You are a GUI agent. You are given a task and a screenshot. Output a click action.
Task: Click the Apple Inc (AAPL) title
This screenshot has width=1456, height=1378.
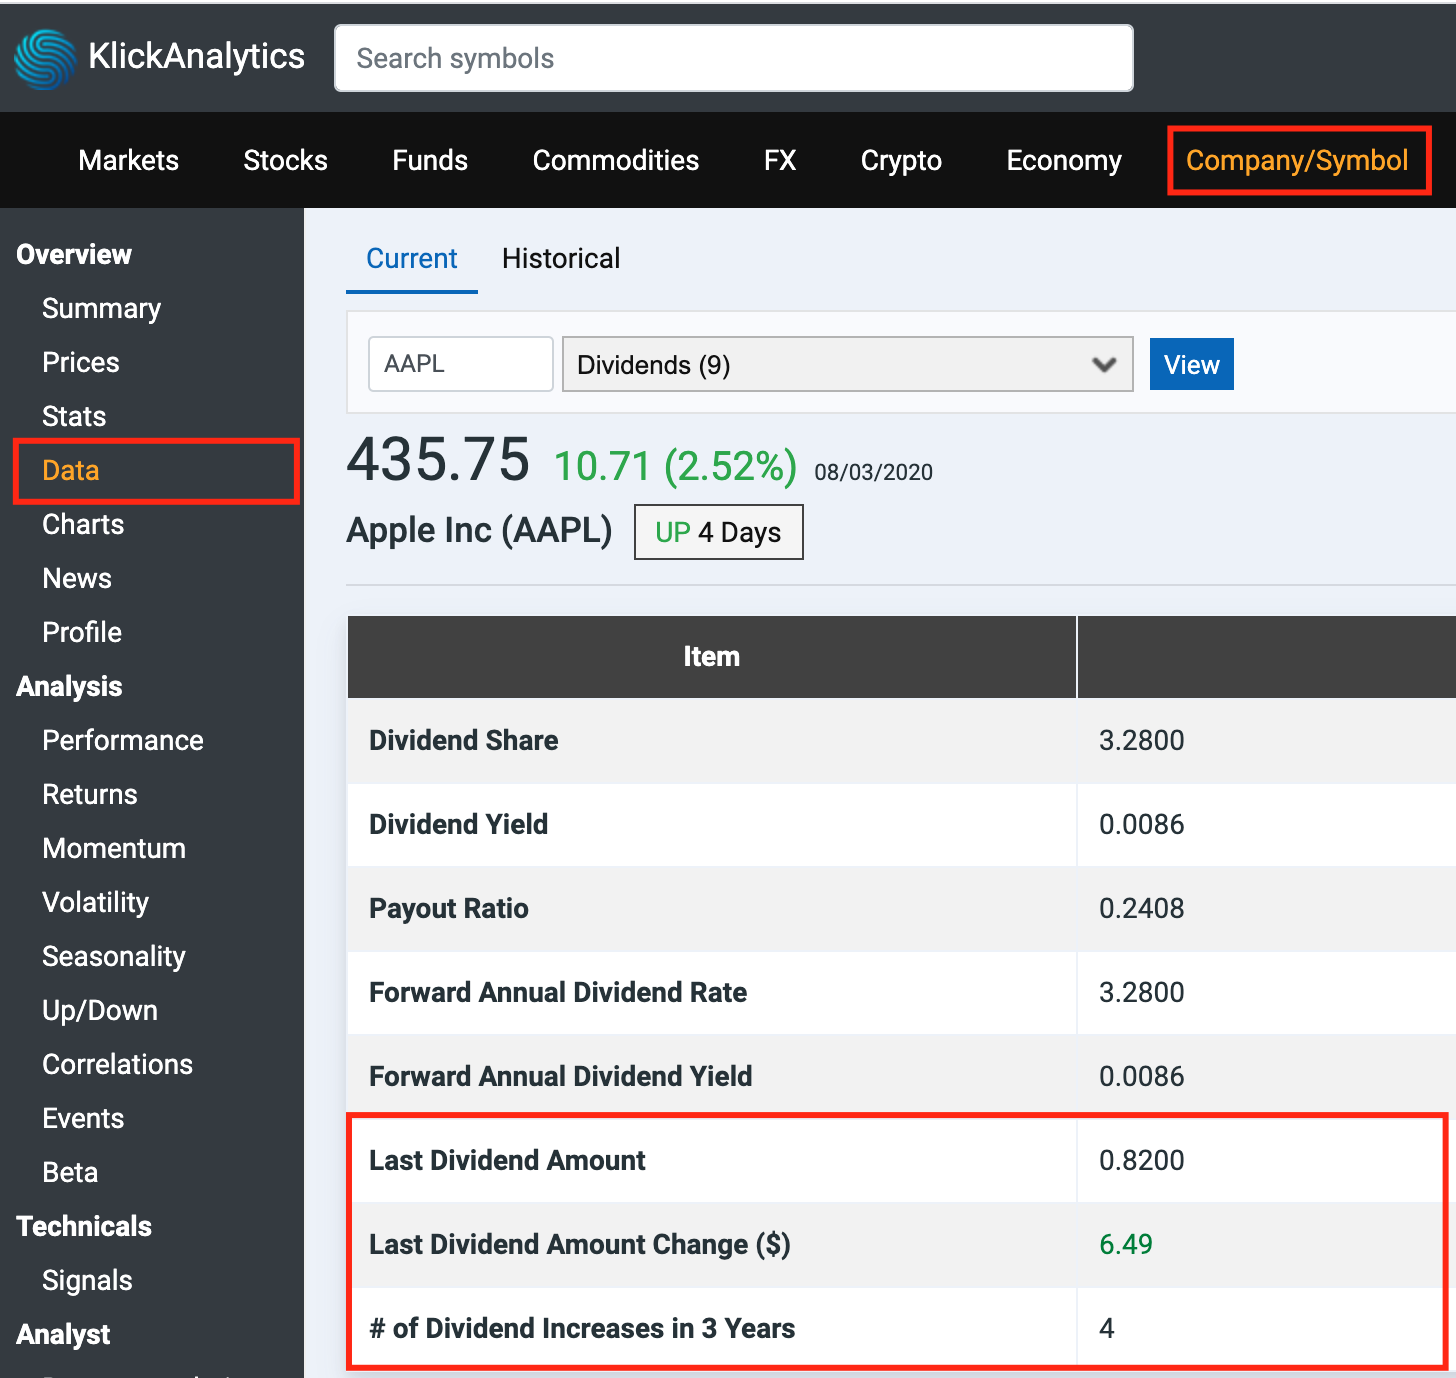[479, 530]
